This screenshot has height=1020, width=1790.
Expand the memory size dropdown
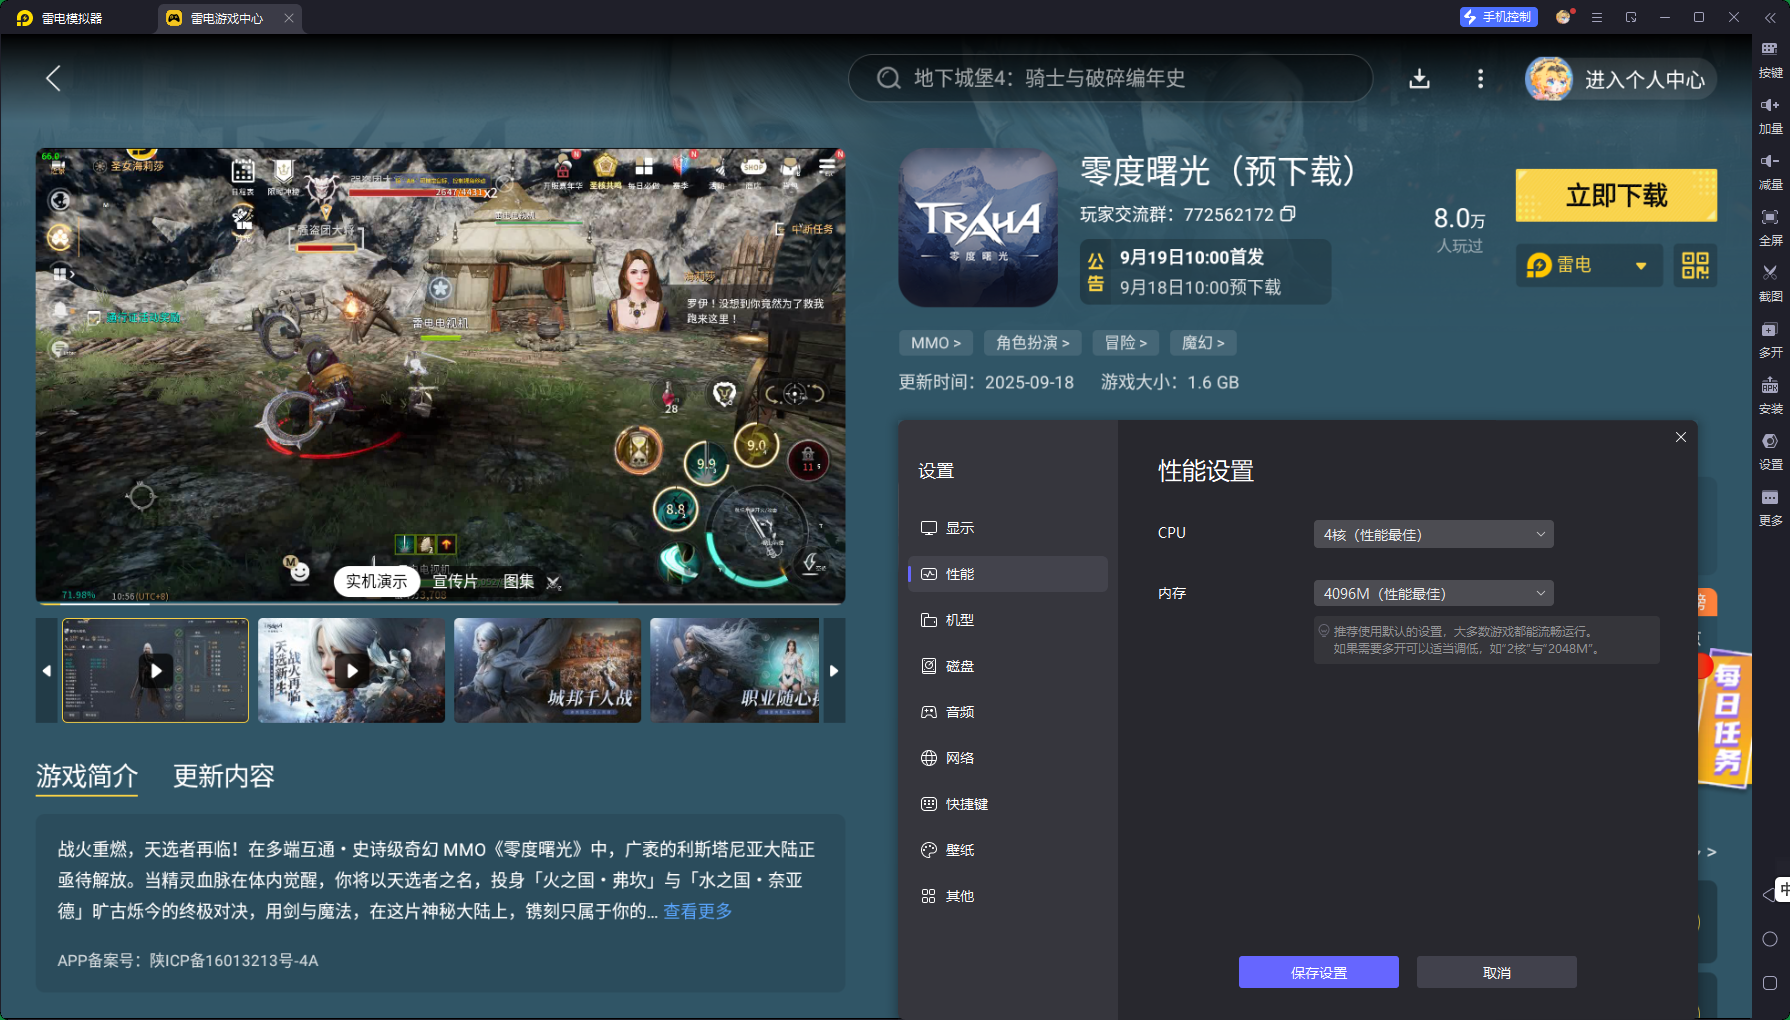click(x=1432, y=593)
